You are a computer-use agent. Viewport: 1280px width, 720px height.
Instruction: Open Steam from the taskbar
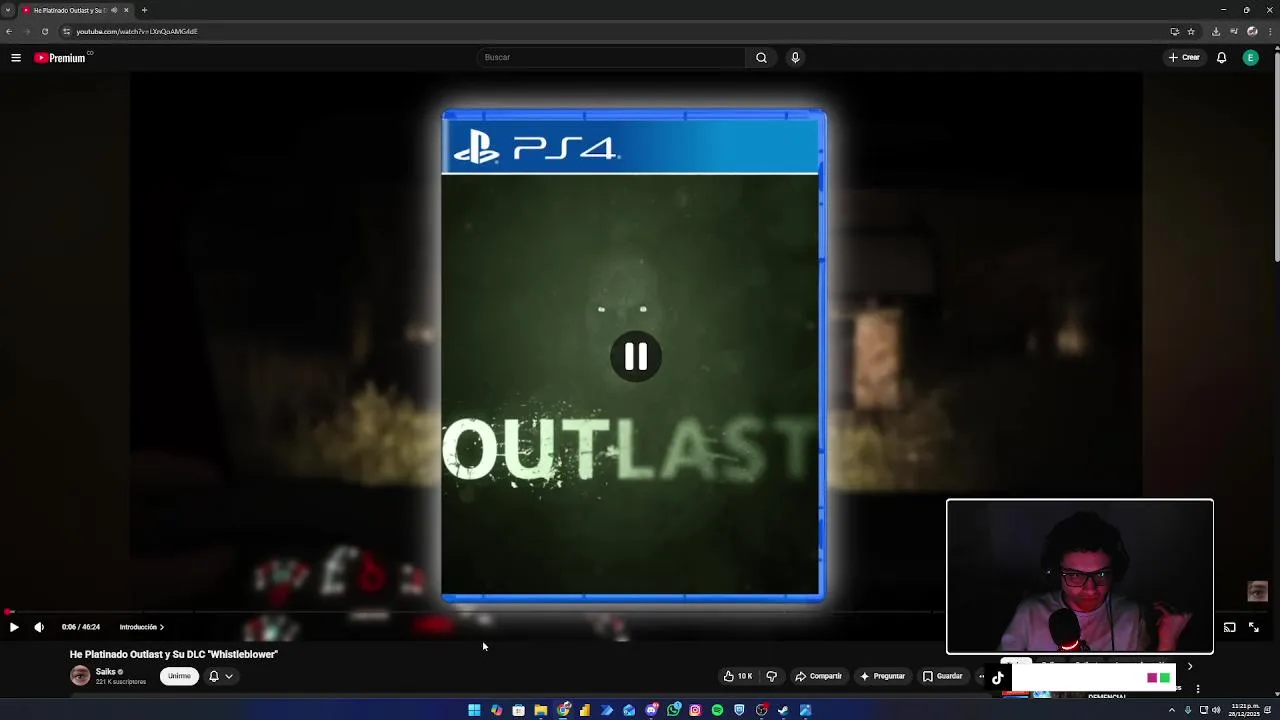click(x=783, y=710)
